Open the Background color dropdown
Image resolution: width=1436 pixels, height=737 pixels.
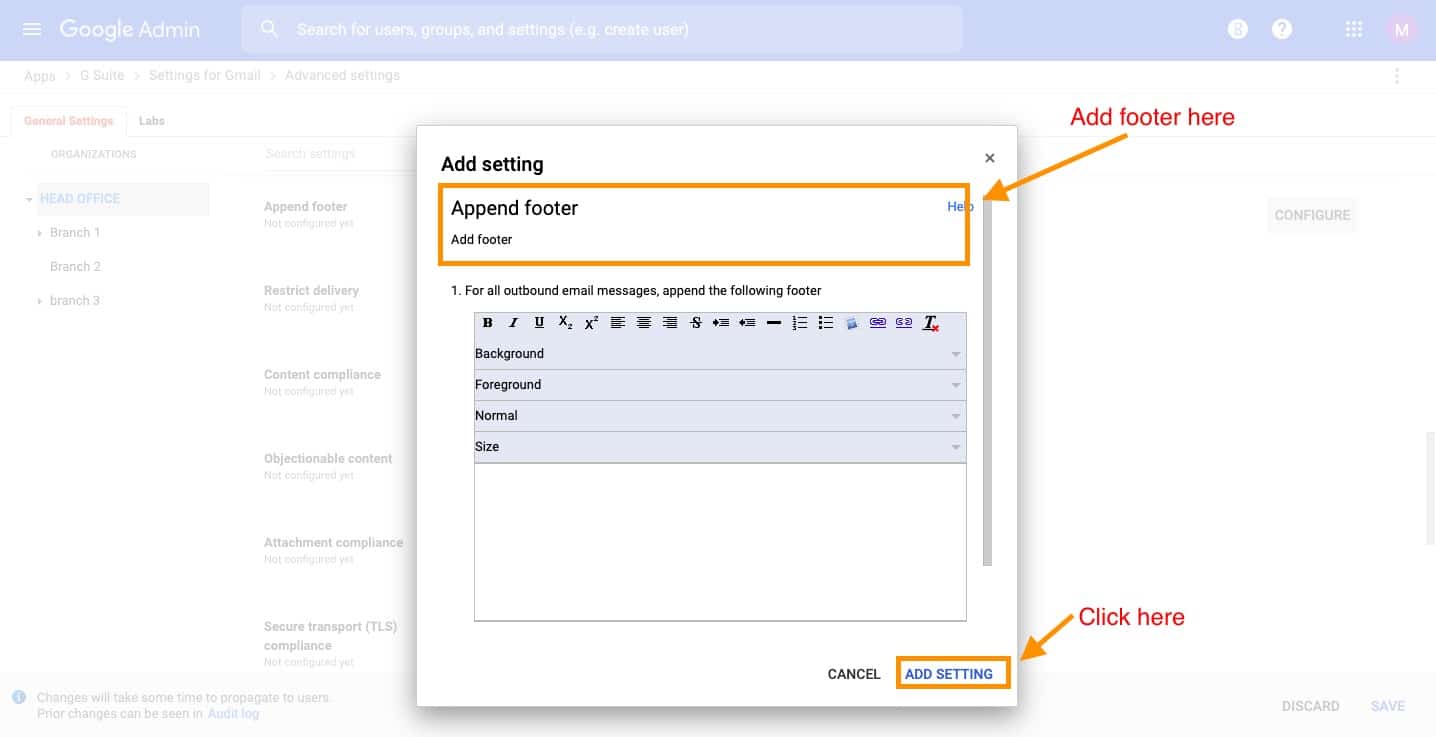pos(719,354)
